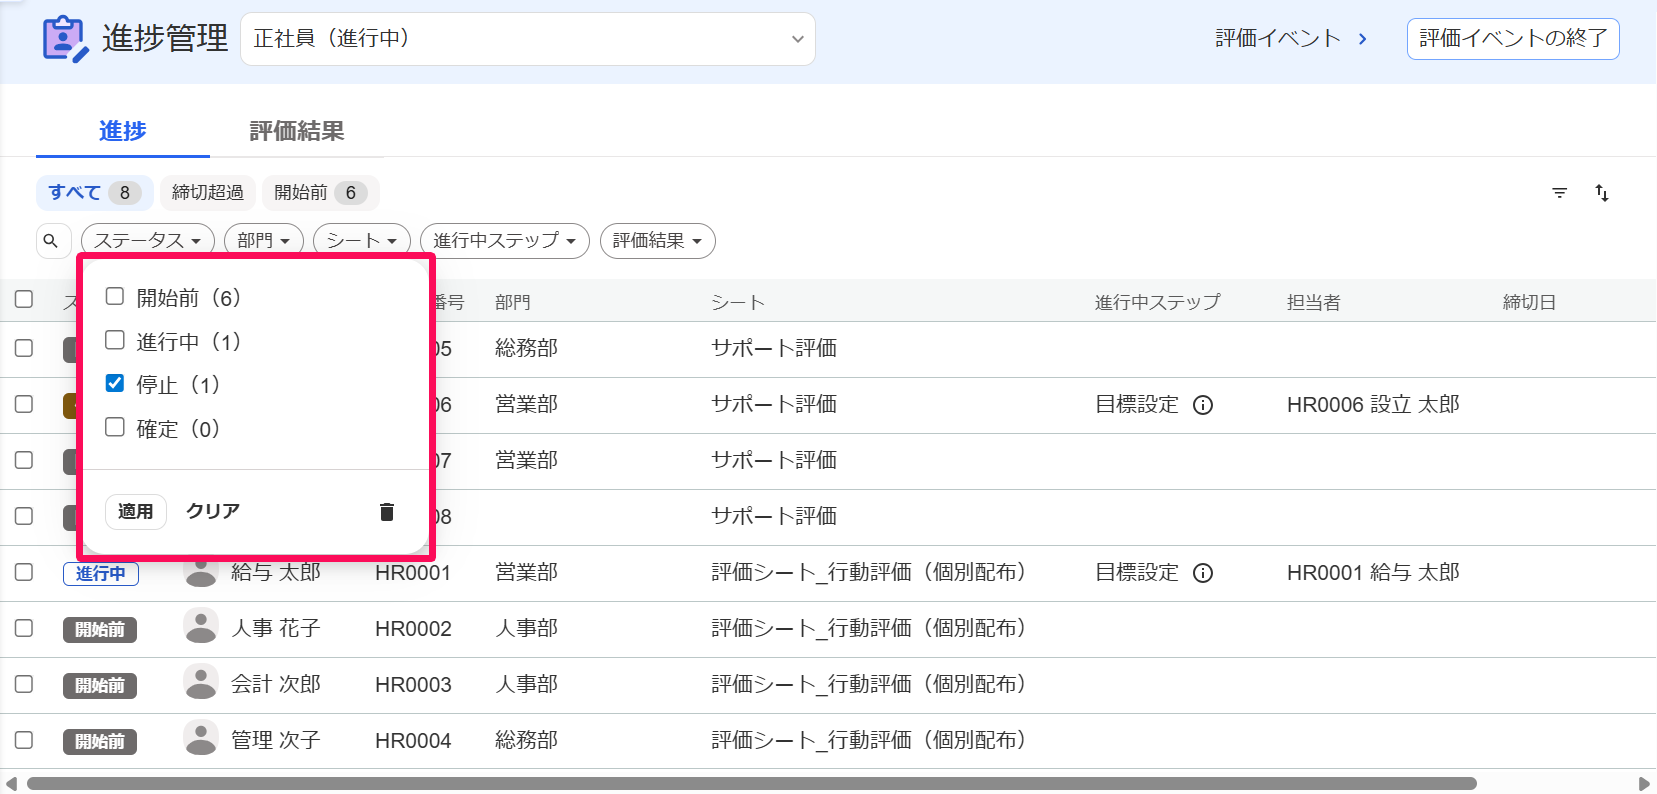Click the 進行中ステップ column header
Image resolution: width=1657 pixels, height=794 pixels.
point(1158,303)
